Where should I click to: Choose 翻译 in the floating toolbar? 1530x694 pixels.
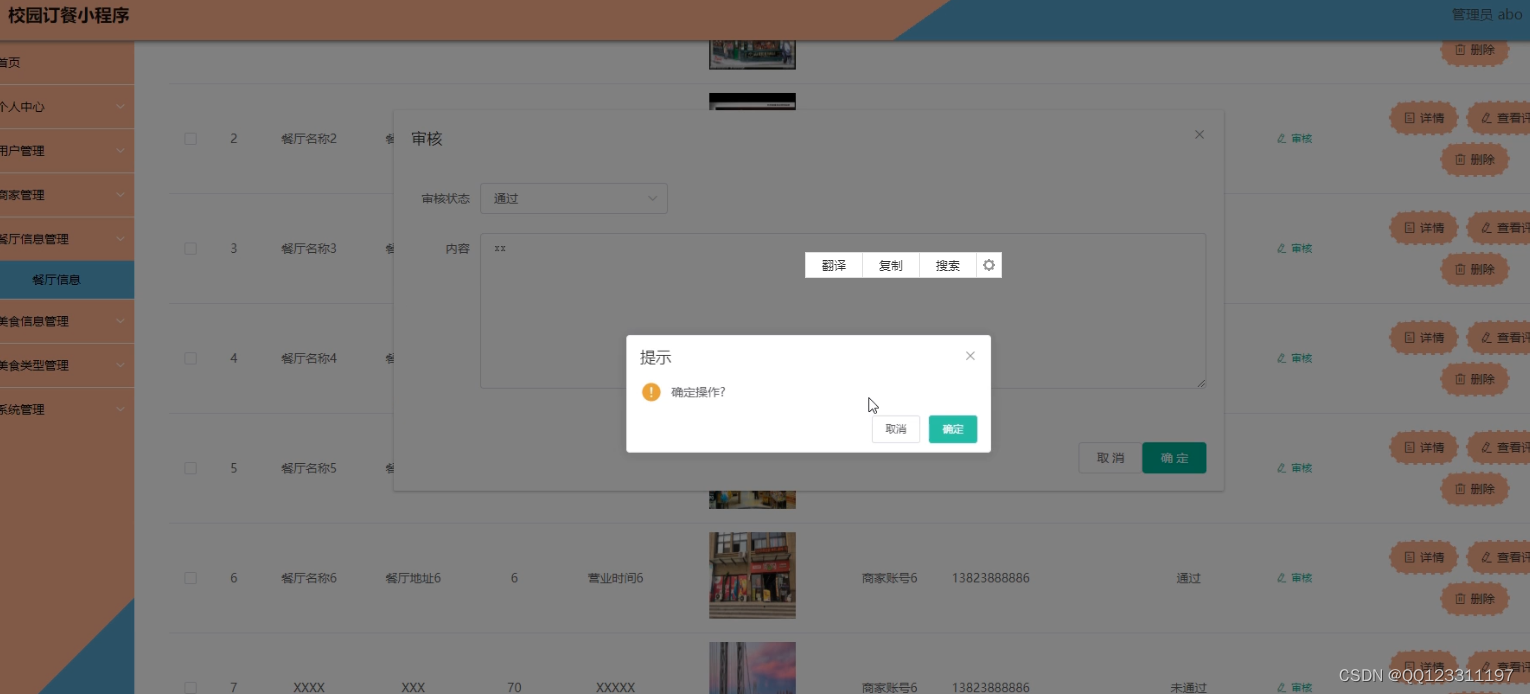(x=834, y=265)
